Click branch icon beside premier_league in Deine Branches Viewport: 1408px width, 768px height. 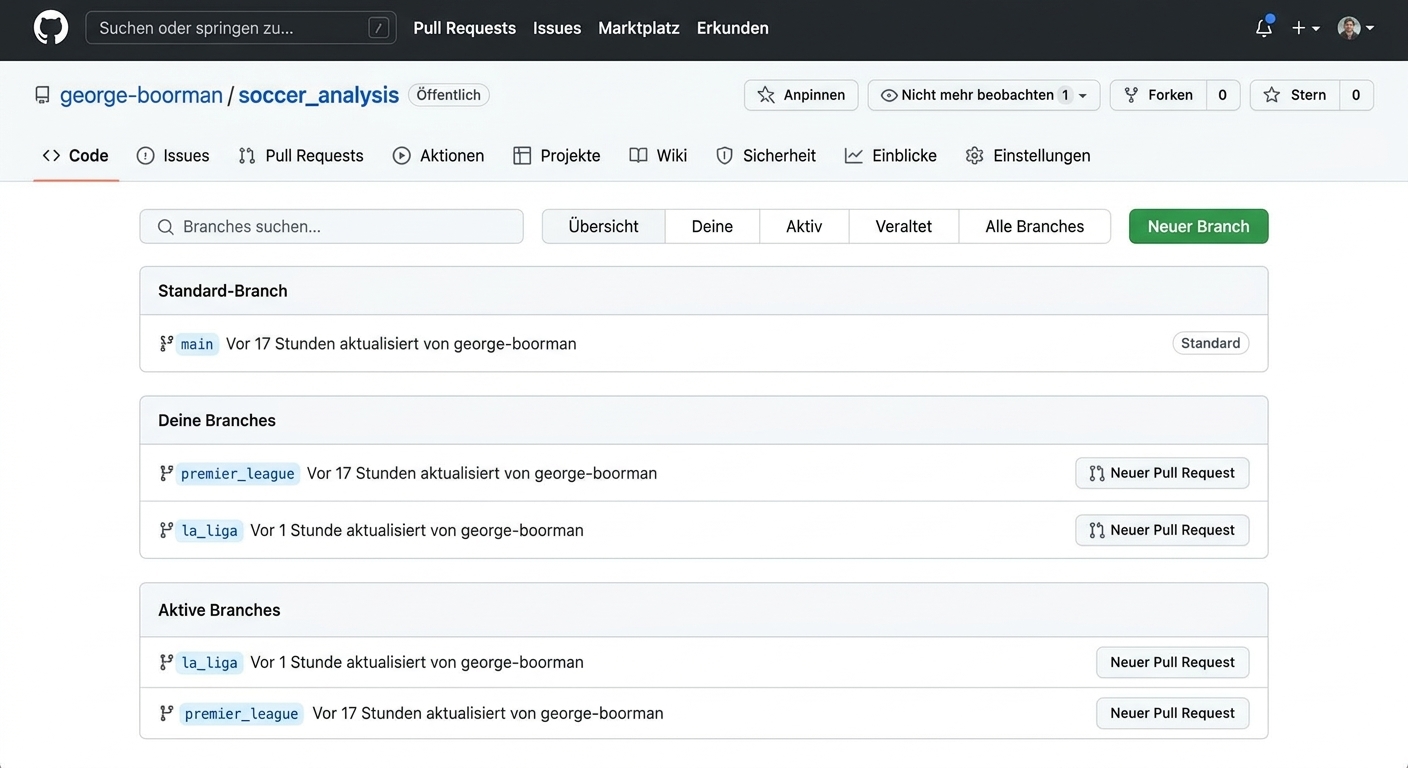pyautogui.click(x=166, y=473)
